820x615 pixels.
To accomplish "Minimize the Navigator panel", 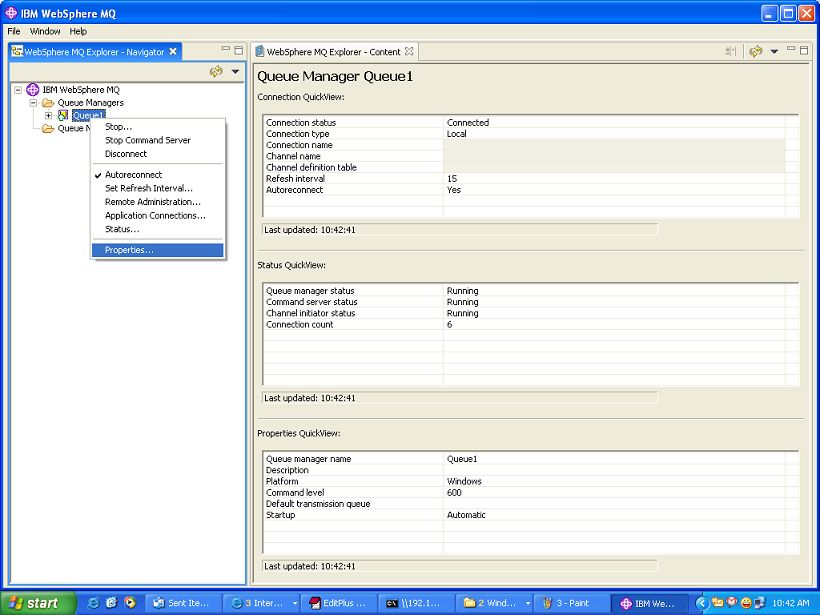I will [x=226, y=49].
